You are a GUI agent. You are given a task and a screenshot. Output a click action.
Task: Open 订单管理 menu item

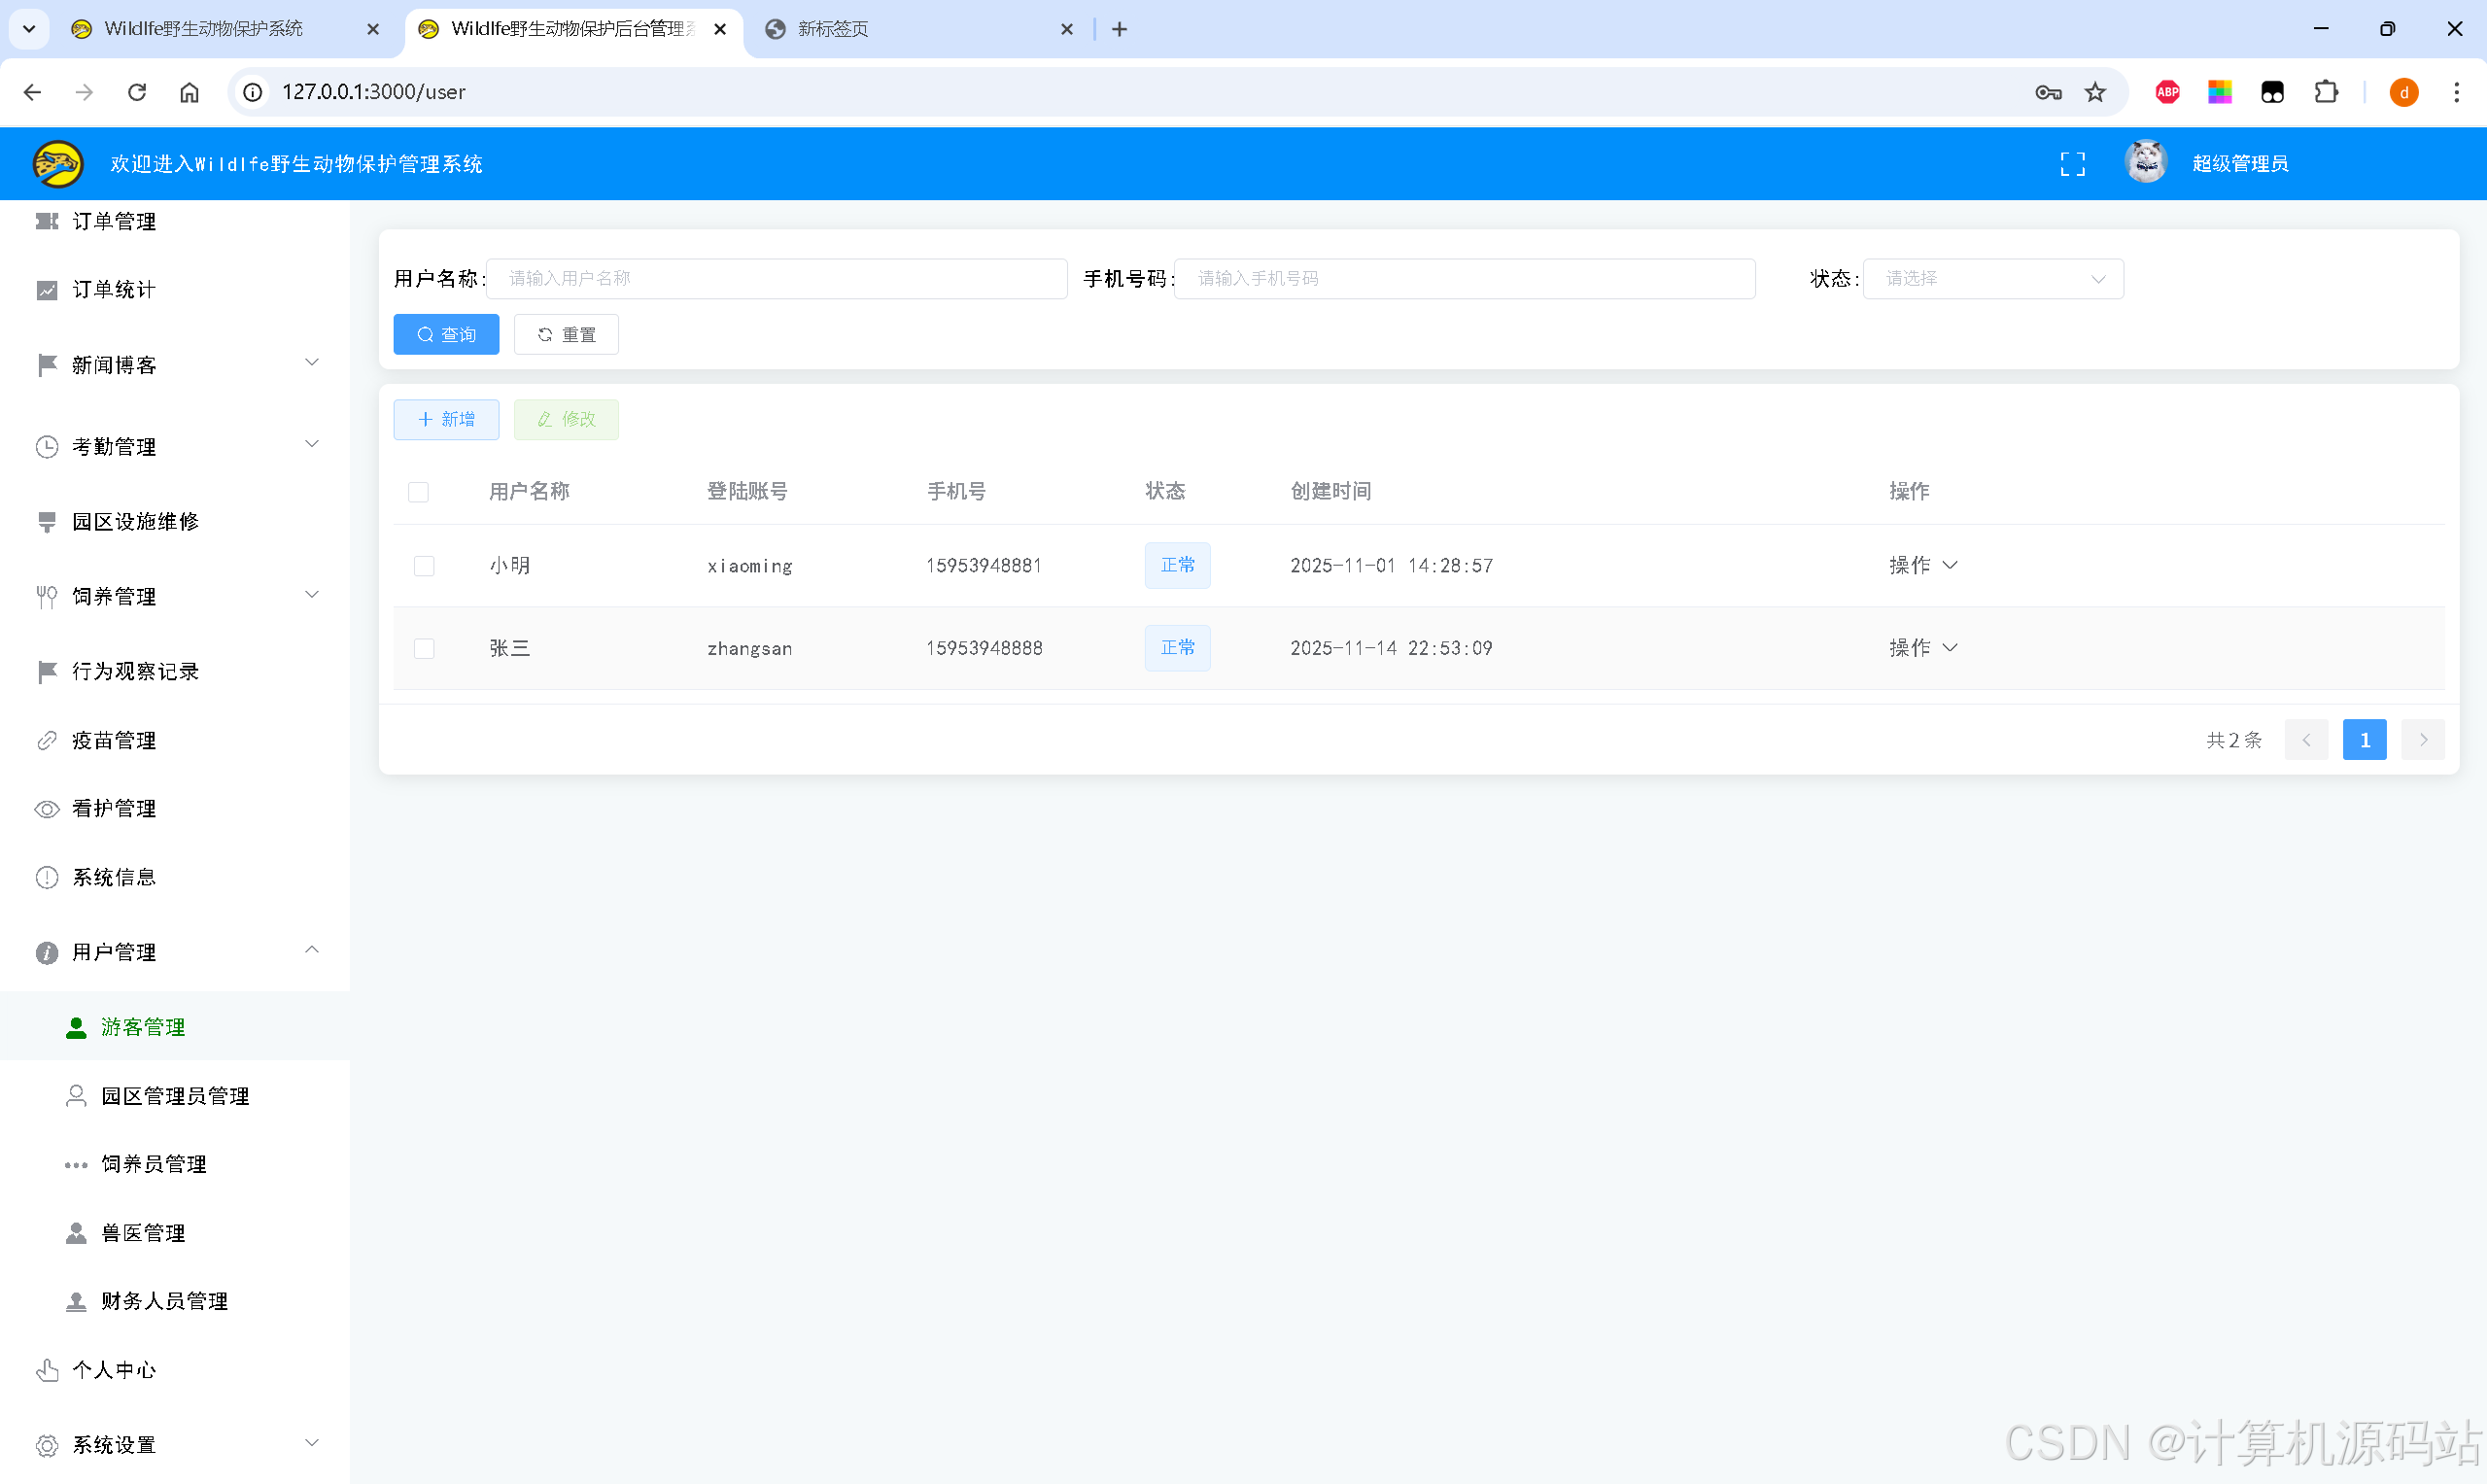(175, 221)
